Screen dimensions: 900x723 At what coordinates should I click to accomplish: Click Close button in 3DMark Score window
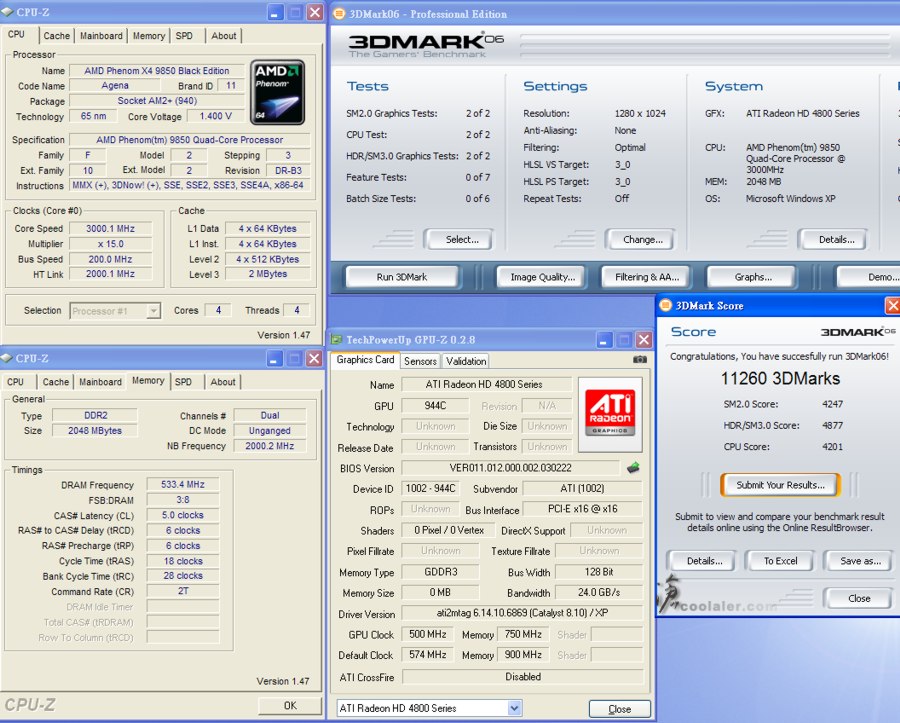(858, 598)
